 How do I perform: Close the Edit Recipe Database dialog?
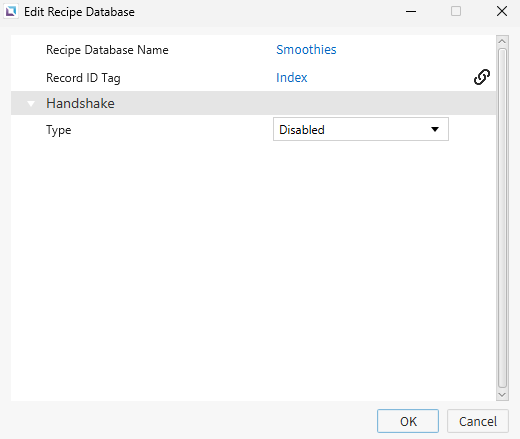pyautogui.click(x=502, y=12)
